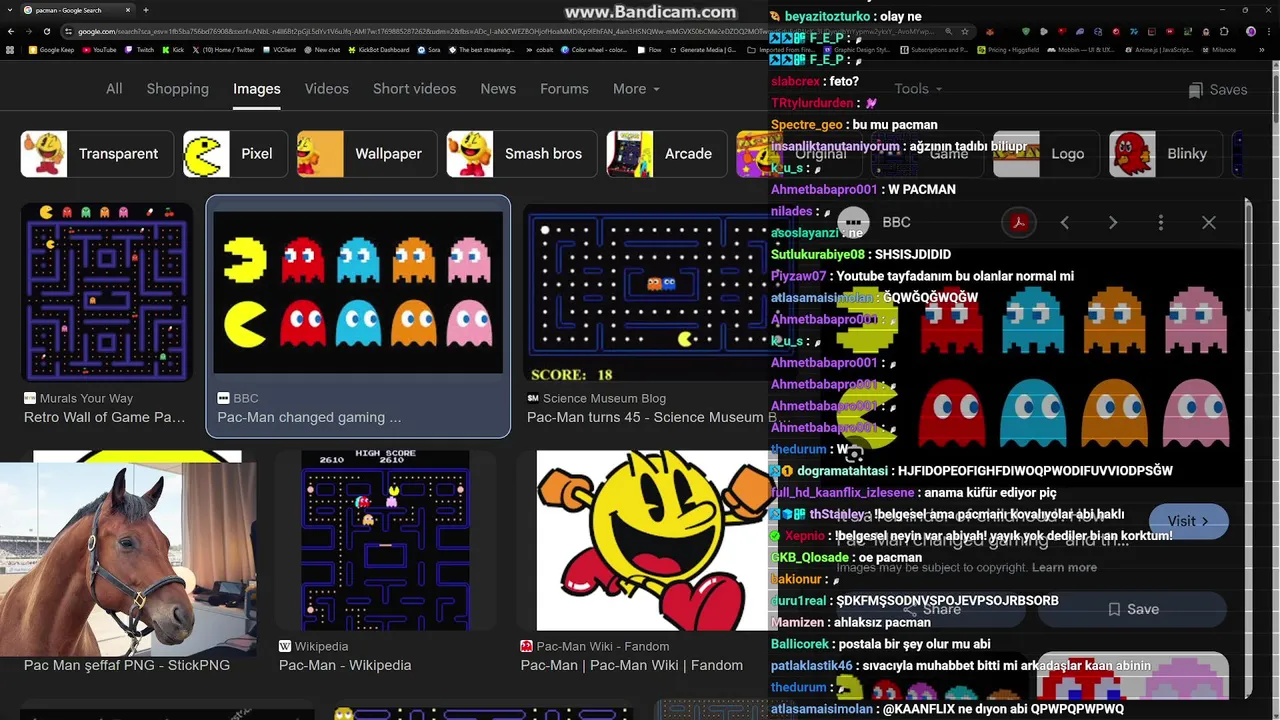Open the Flow bookmark
This screenshot has height=720, width=1280.
pyautogui.click(x=650, y=49)
